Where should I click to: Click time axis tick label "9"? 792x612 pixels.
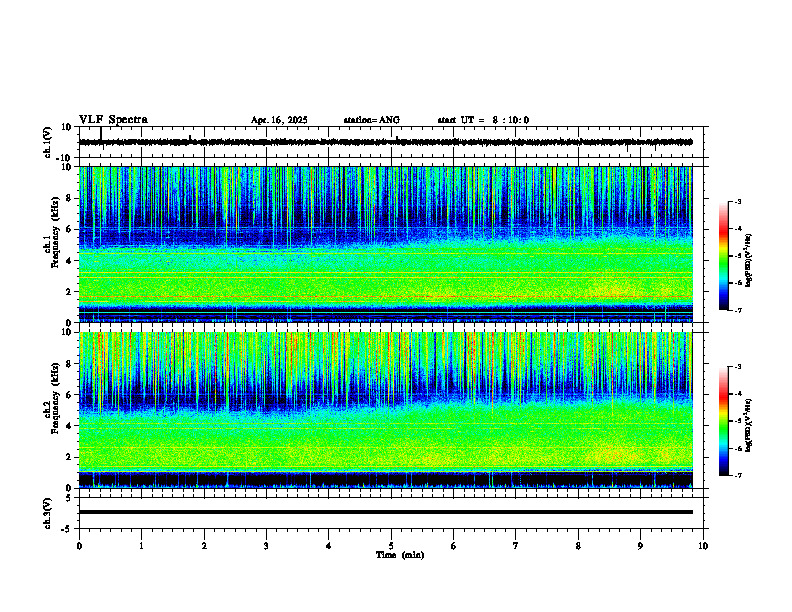point(640,546)
